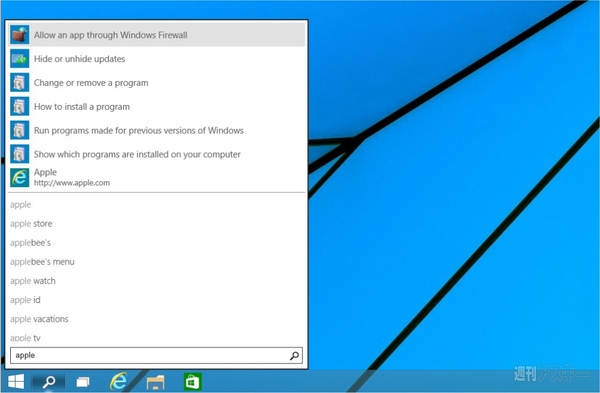Screen dimensions: 600x393
Task: Open Show which programs are installed result
Action: tap(157, 154)
